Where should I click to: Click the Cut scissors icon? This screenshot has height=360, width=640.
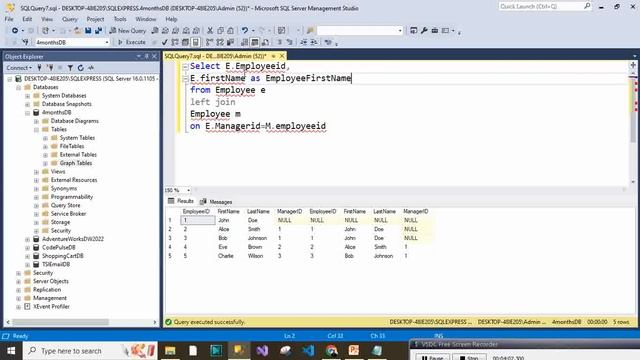point(210,31)
